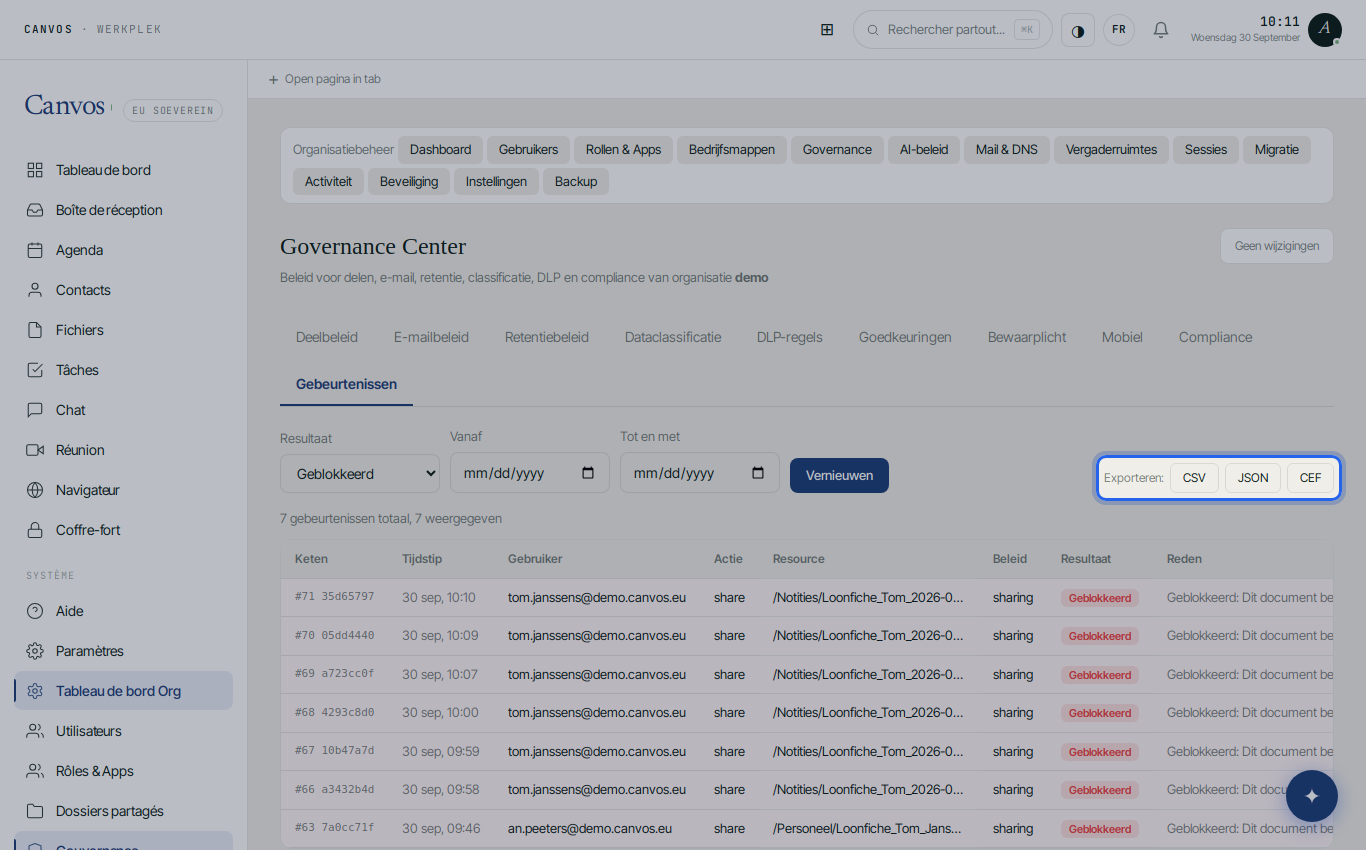Open the sparkle AI assistant button
Viewport: 1366px width, 850px height.
[x=1312, y=796]
